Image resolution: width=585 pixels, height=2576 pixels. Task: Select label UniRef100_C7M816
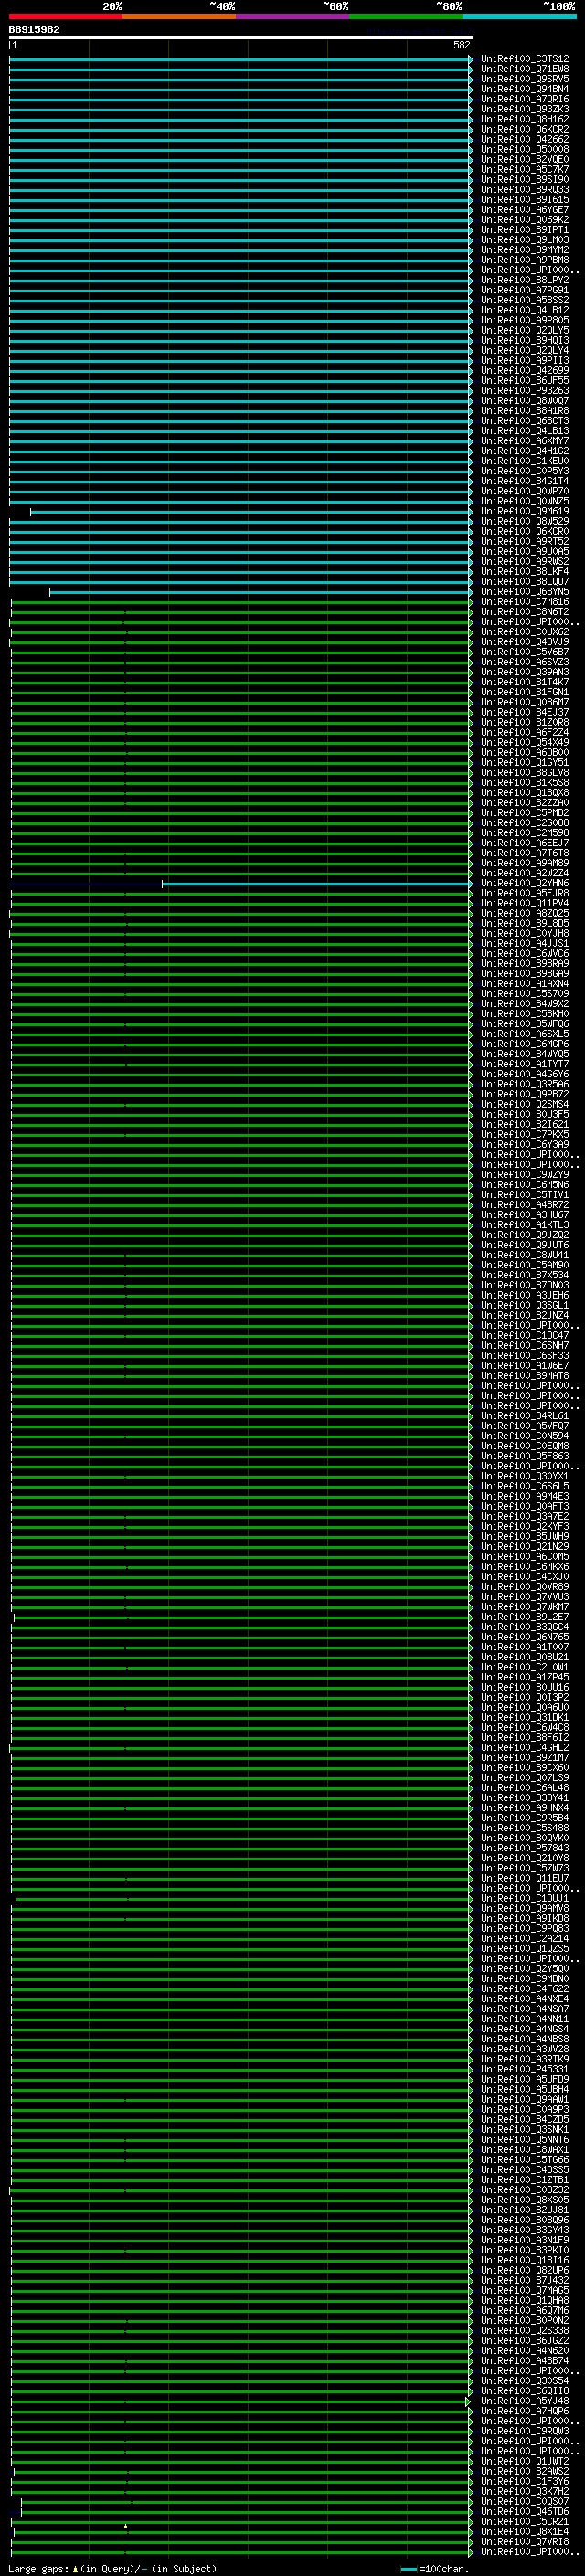[524, 602]
